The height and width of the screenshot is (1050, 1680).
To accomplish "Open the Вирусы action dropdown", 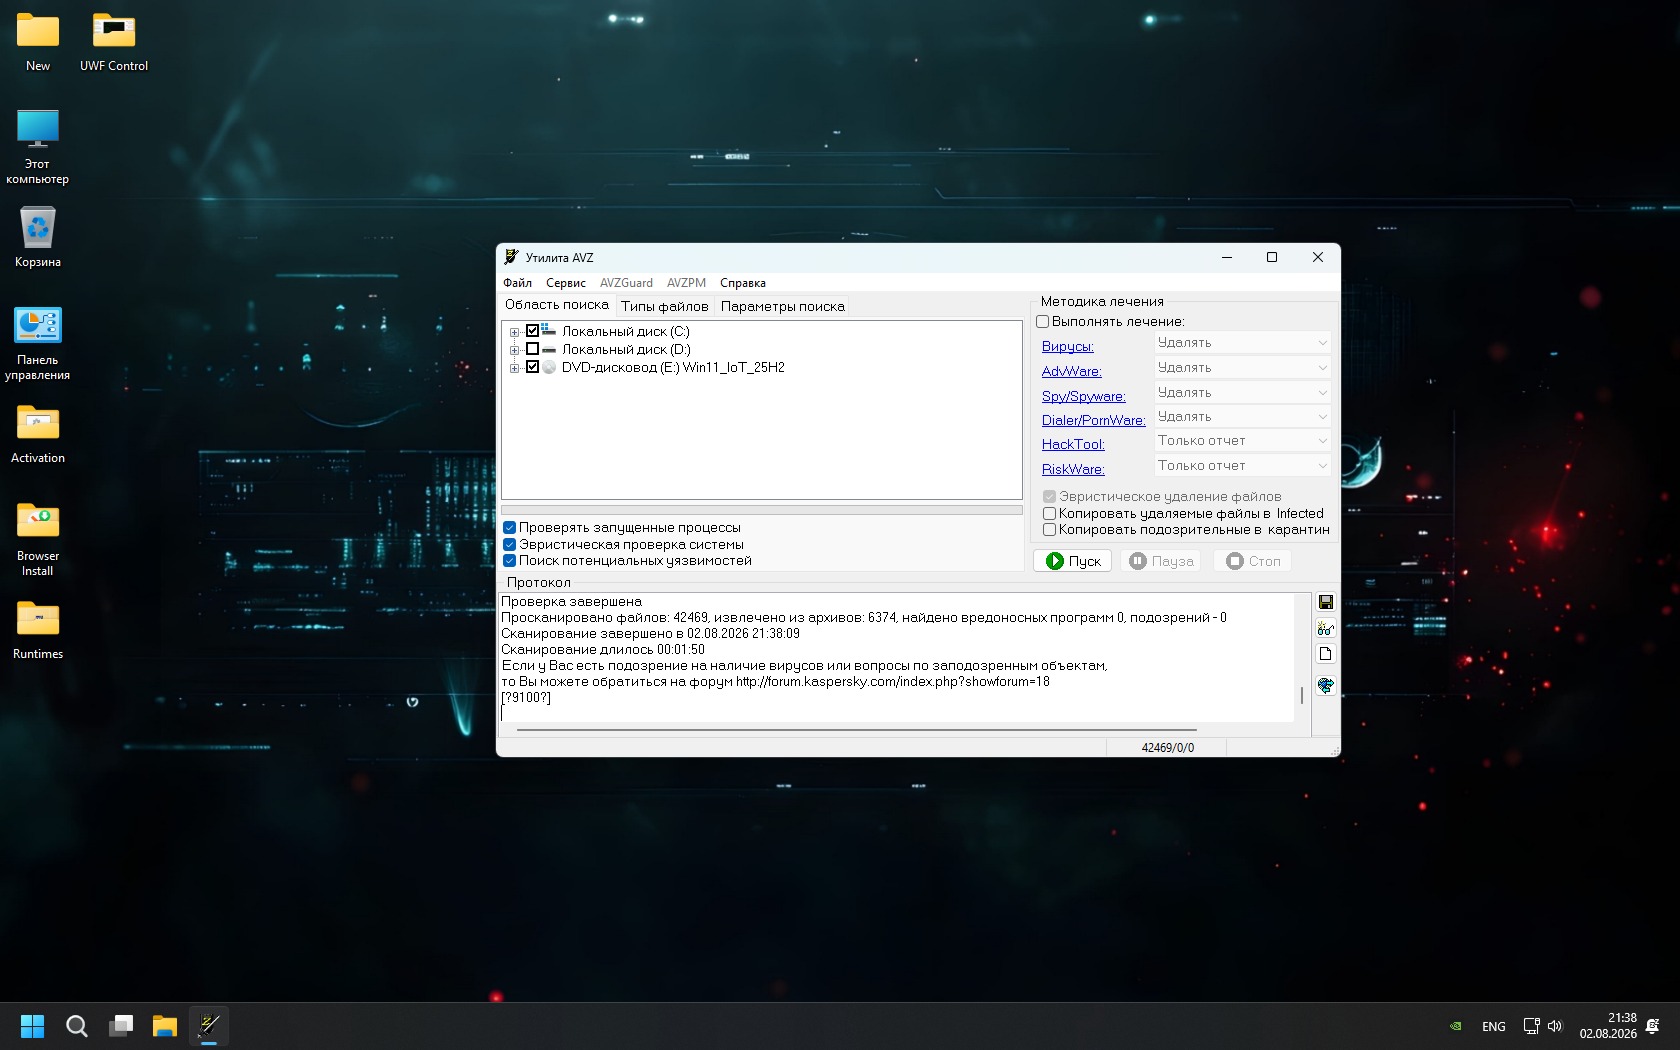I will (1242, 343).
